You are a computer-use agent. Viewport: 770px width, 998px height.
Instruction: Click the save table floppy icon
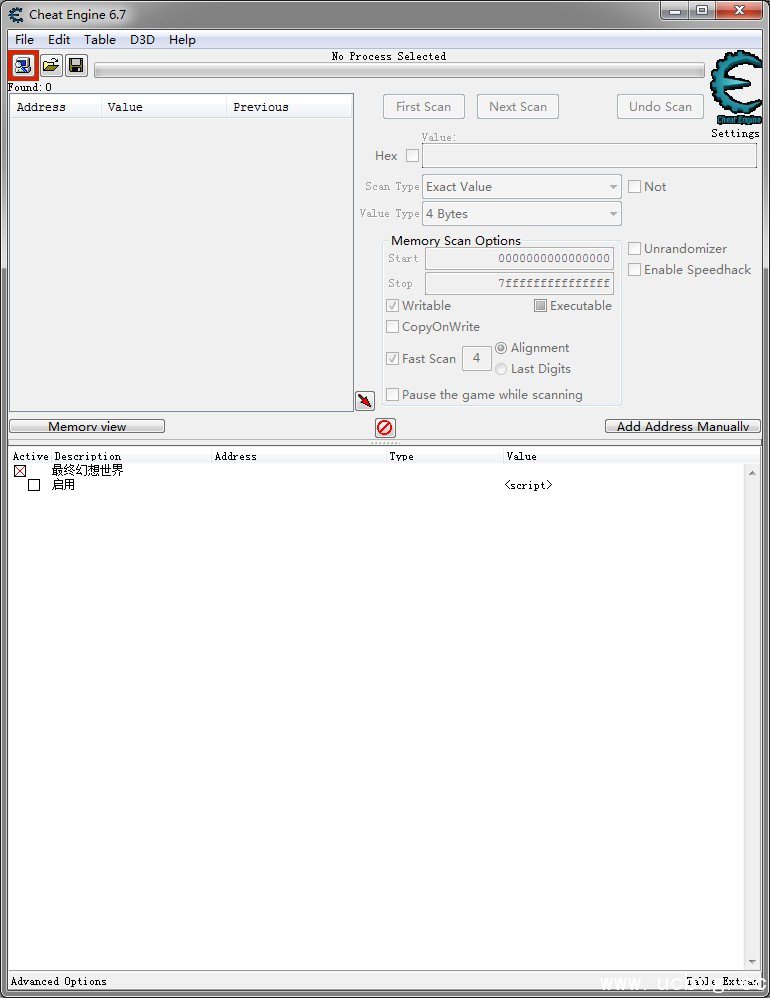76,66
